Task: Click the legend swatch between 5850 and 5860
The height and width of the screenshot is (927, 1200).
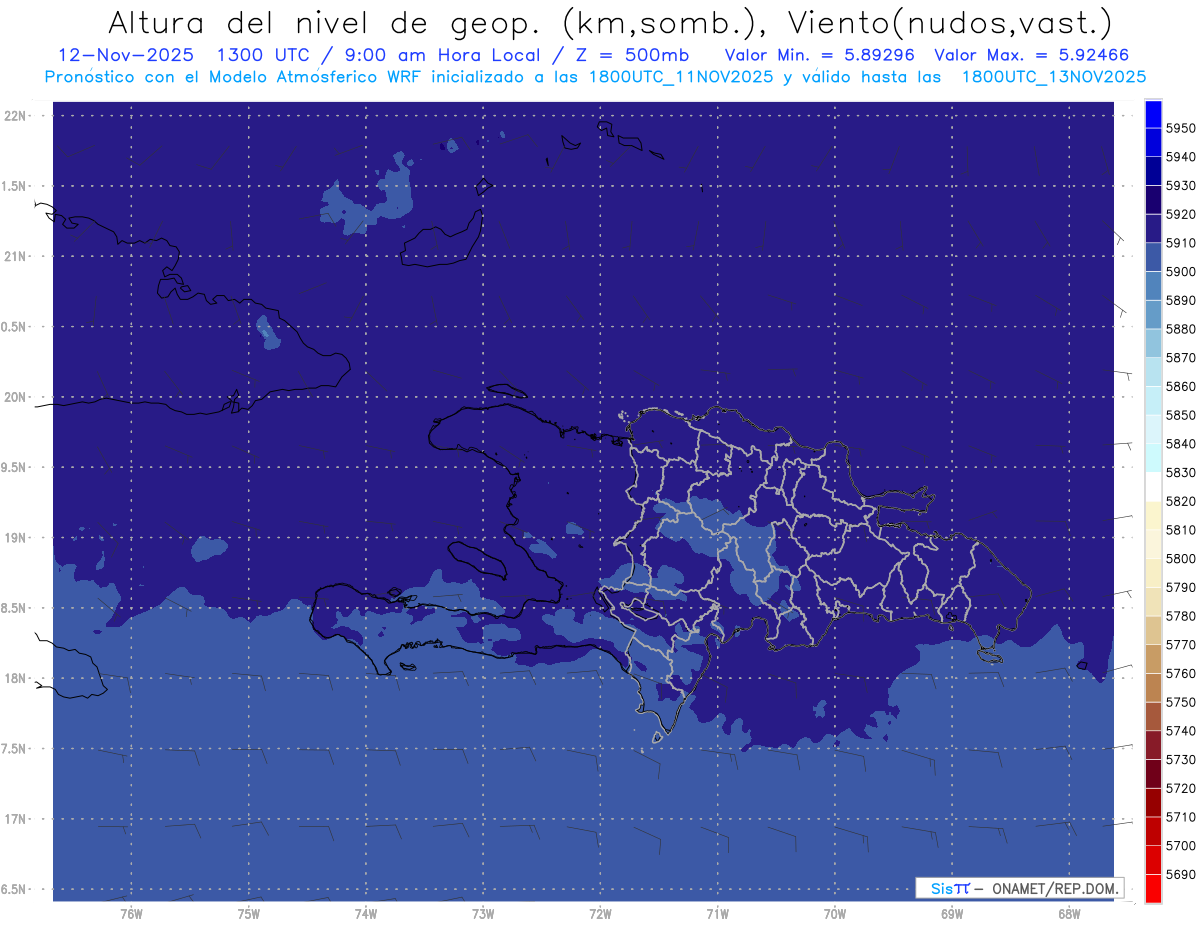Action: 1153,401
